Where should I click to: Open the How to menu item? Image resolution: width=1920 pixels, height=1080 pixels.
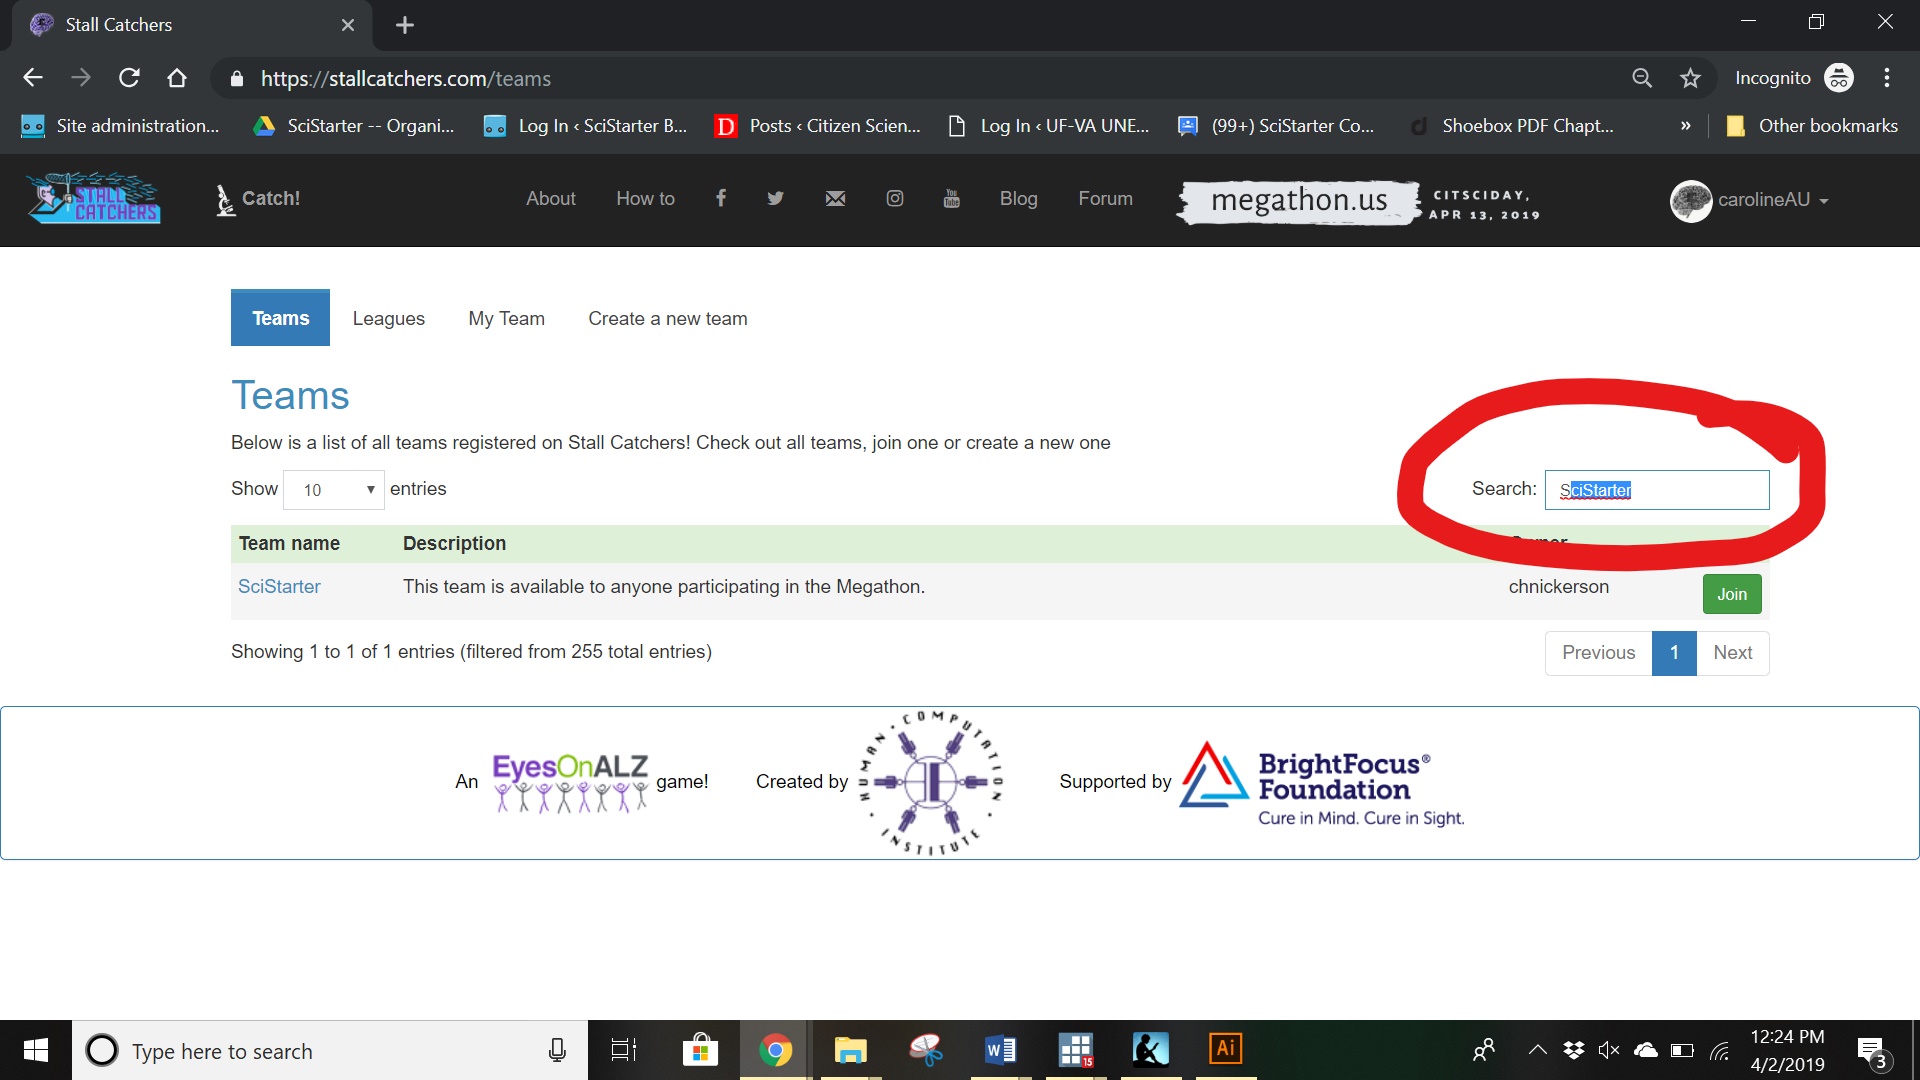click(x=645, y=199)
